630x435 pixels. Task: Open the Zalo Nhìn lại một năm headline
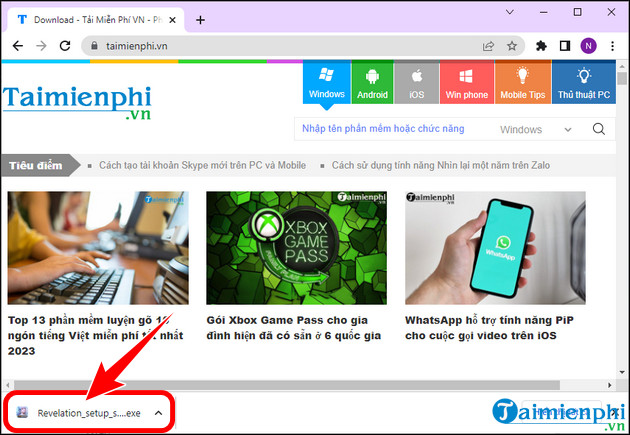tap(441, 165)
